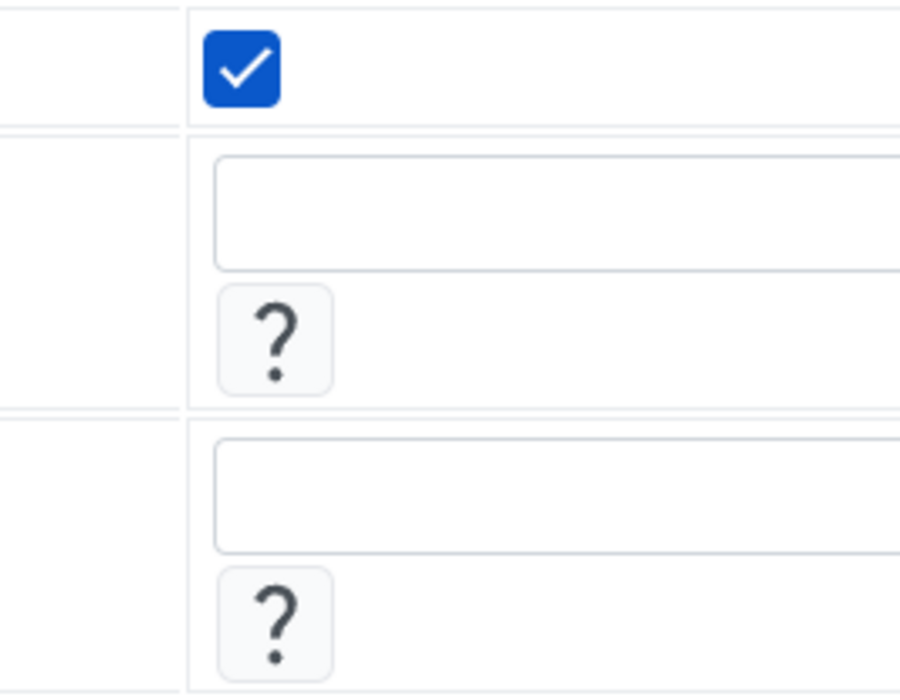The width and height of the screenshot is (900, 700).
Task: Uncheck the blue checked checkbox
Action: [242, 69]
